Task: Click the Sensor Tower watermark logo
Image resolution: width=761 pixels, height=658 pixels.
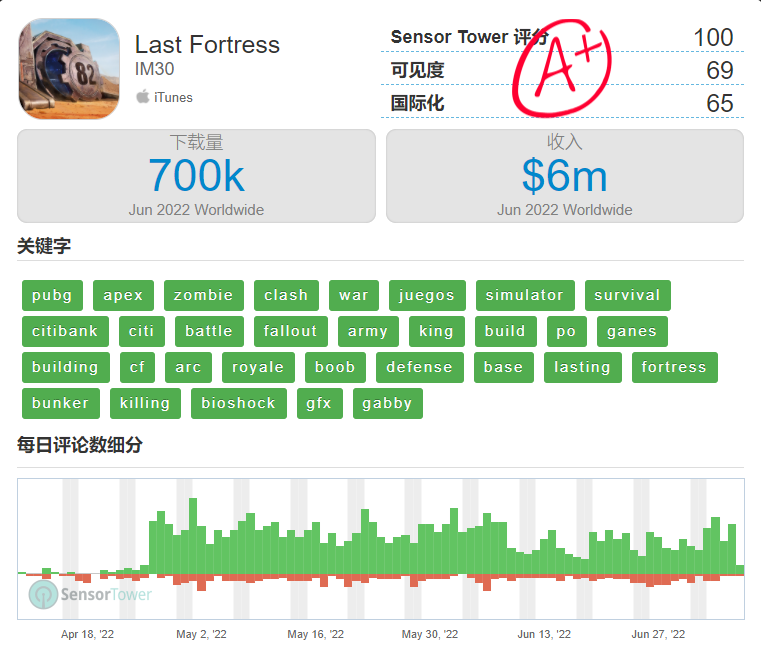Action: pyautogui.click(x=90, y=594)
